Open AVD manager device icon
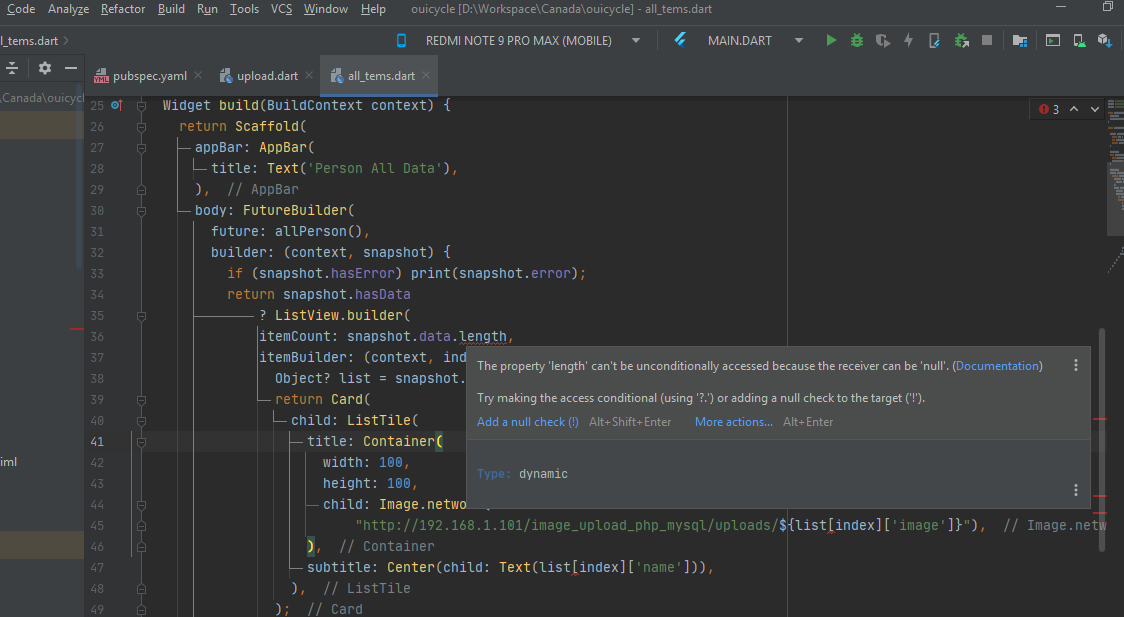 tap(1079, 41)
